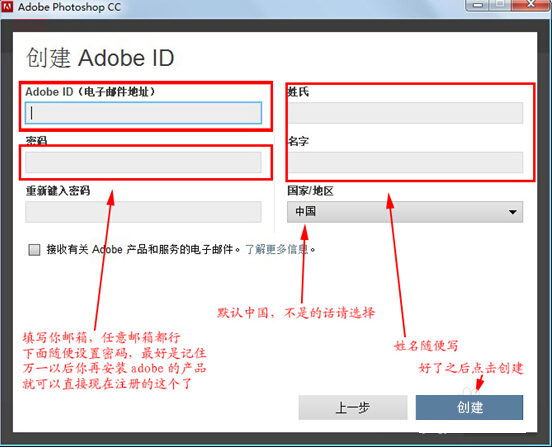Open the 国家/地区 country dropdown
Screen dimensions: 552x448
pos(405,212)
